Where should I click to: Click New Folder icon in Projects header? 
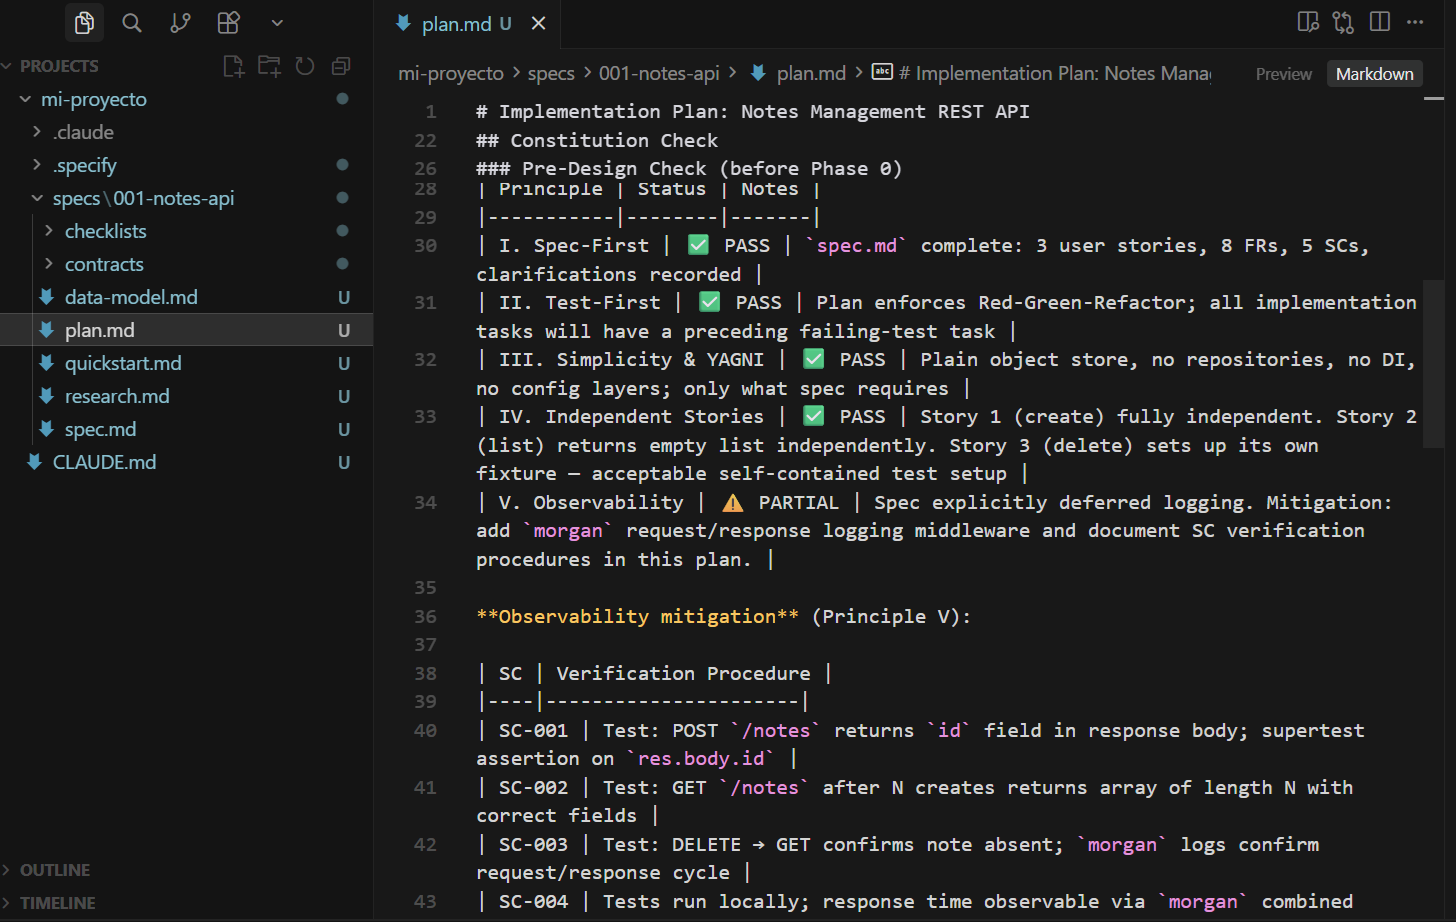click(269, 66)
